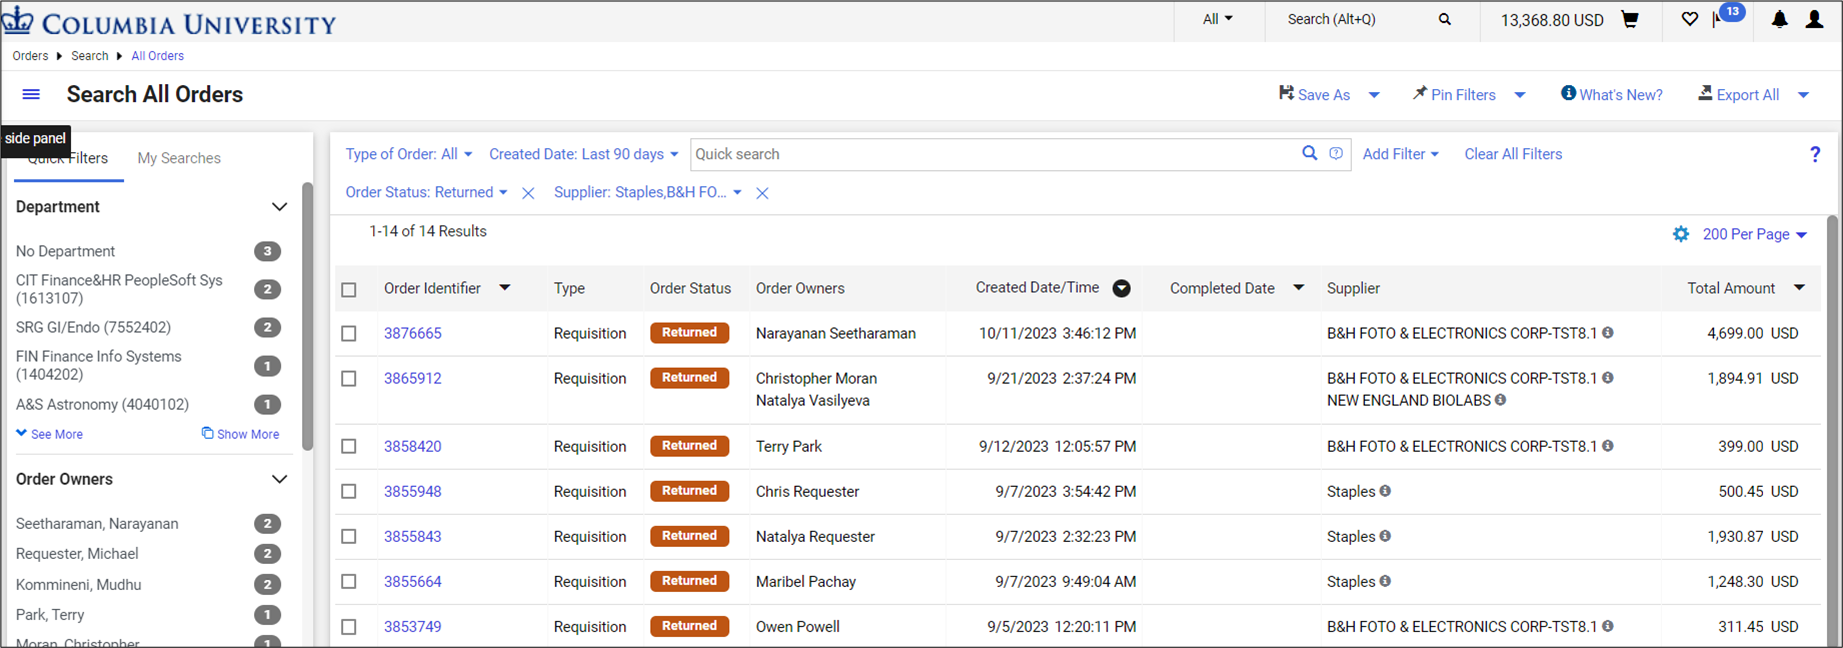
Task: Collapse the Department section chevron
Action: click(x=279, y=207)
